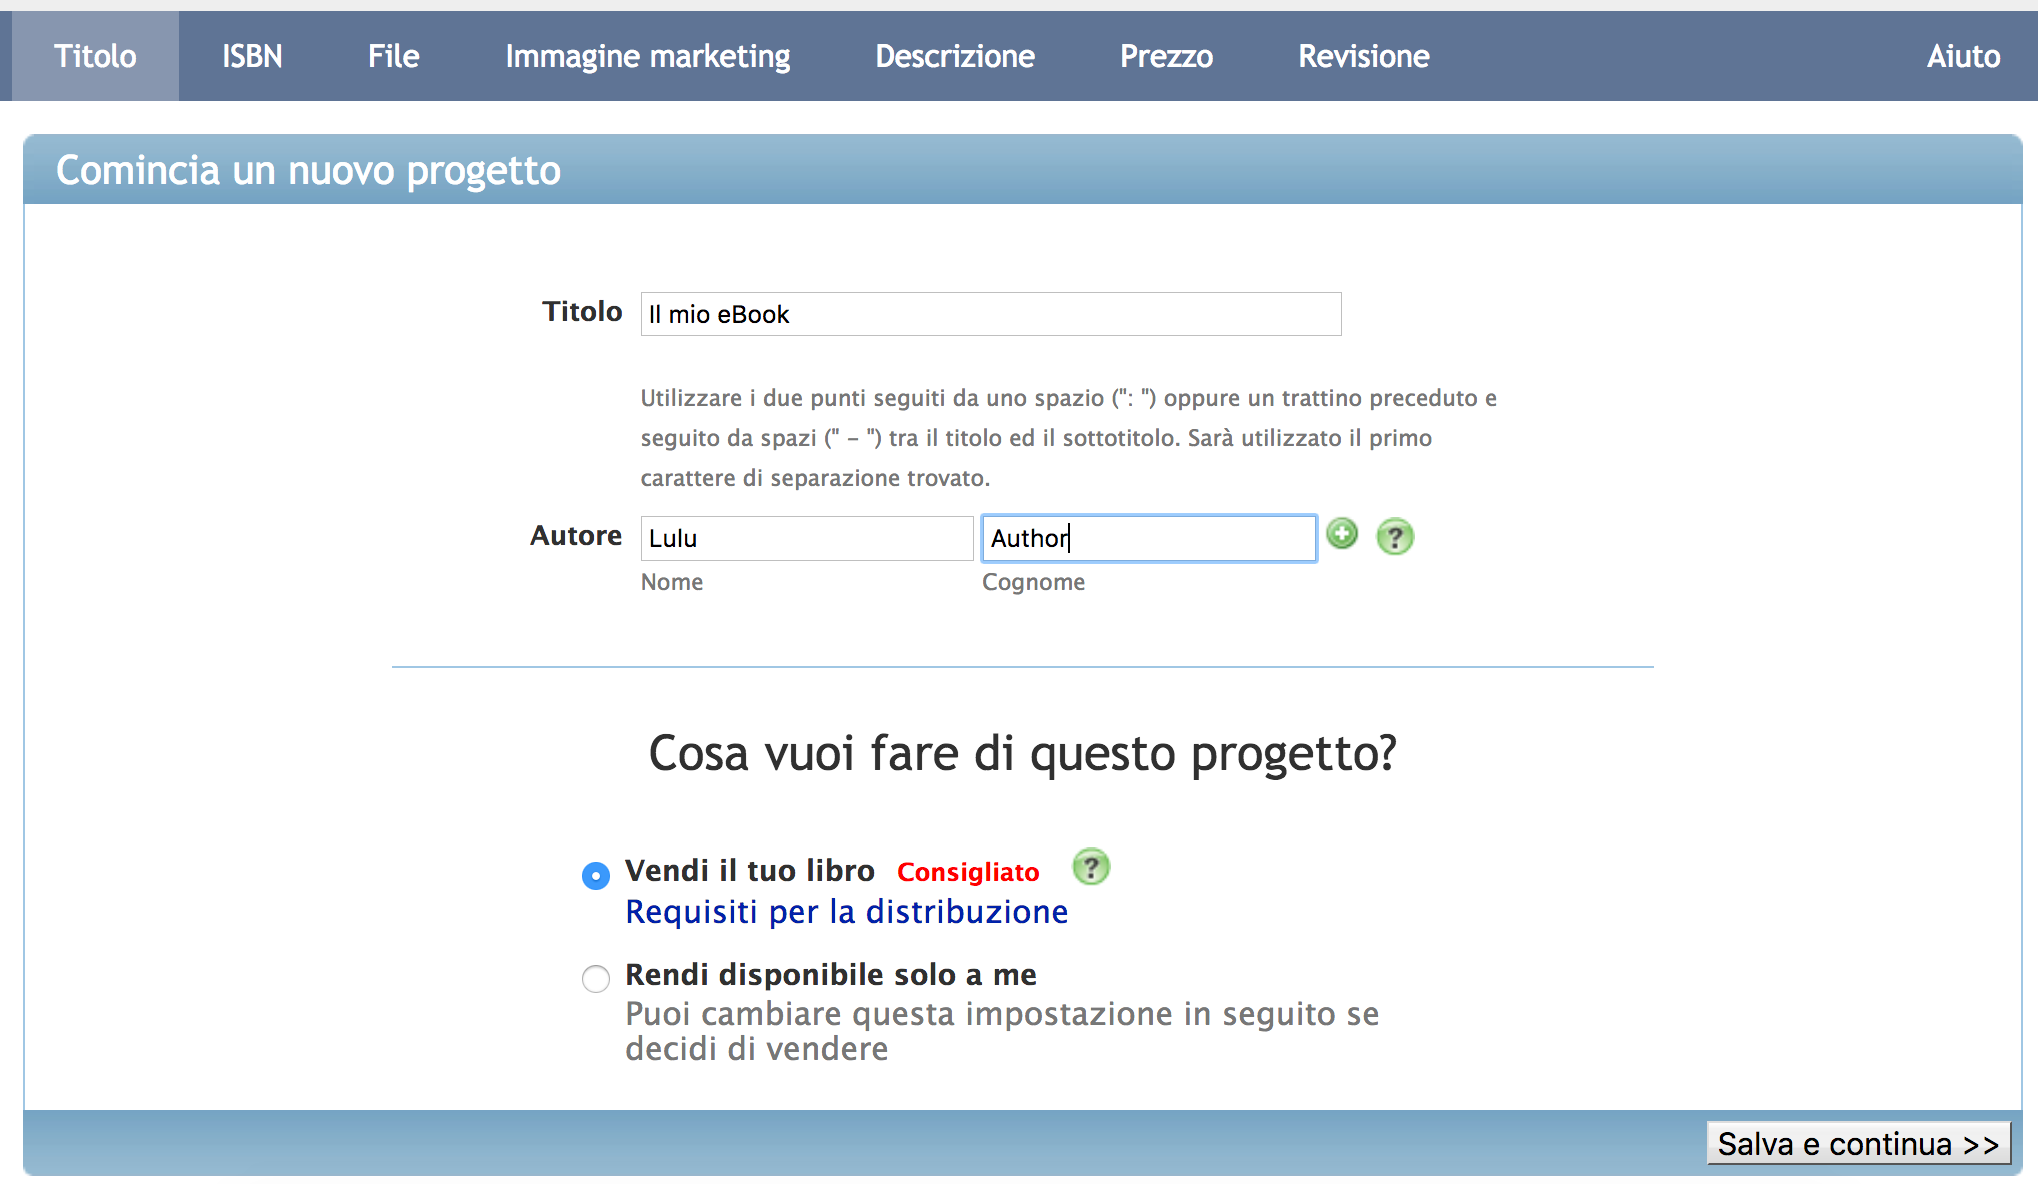Open the Aiuto help link
Viewport: 2038px width, 1184px height.
coord(1964,56)
